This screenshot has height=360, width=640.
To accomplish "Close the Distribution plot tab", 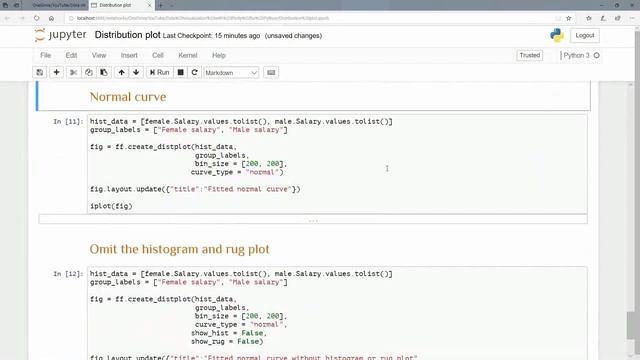I will click(149, 5).
